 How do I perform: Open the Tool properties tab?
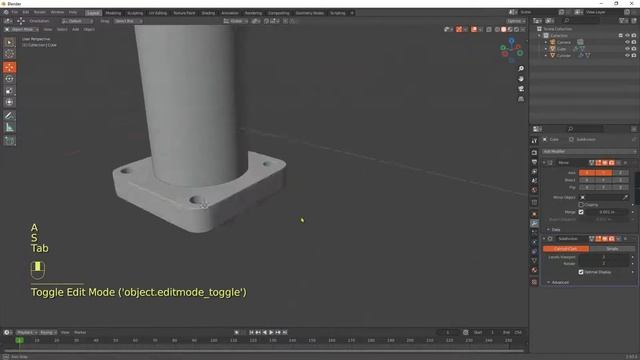point(534,141)
